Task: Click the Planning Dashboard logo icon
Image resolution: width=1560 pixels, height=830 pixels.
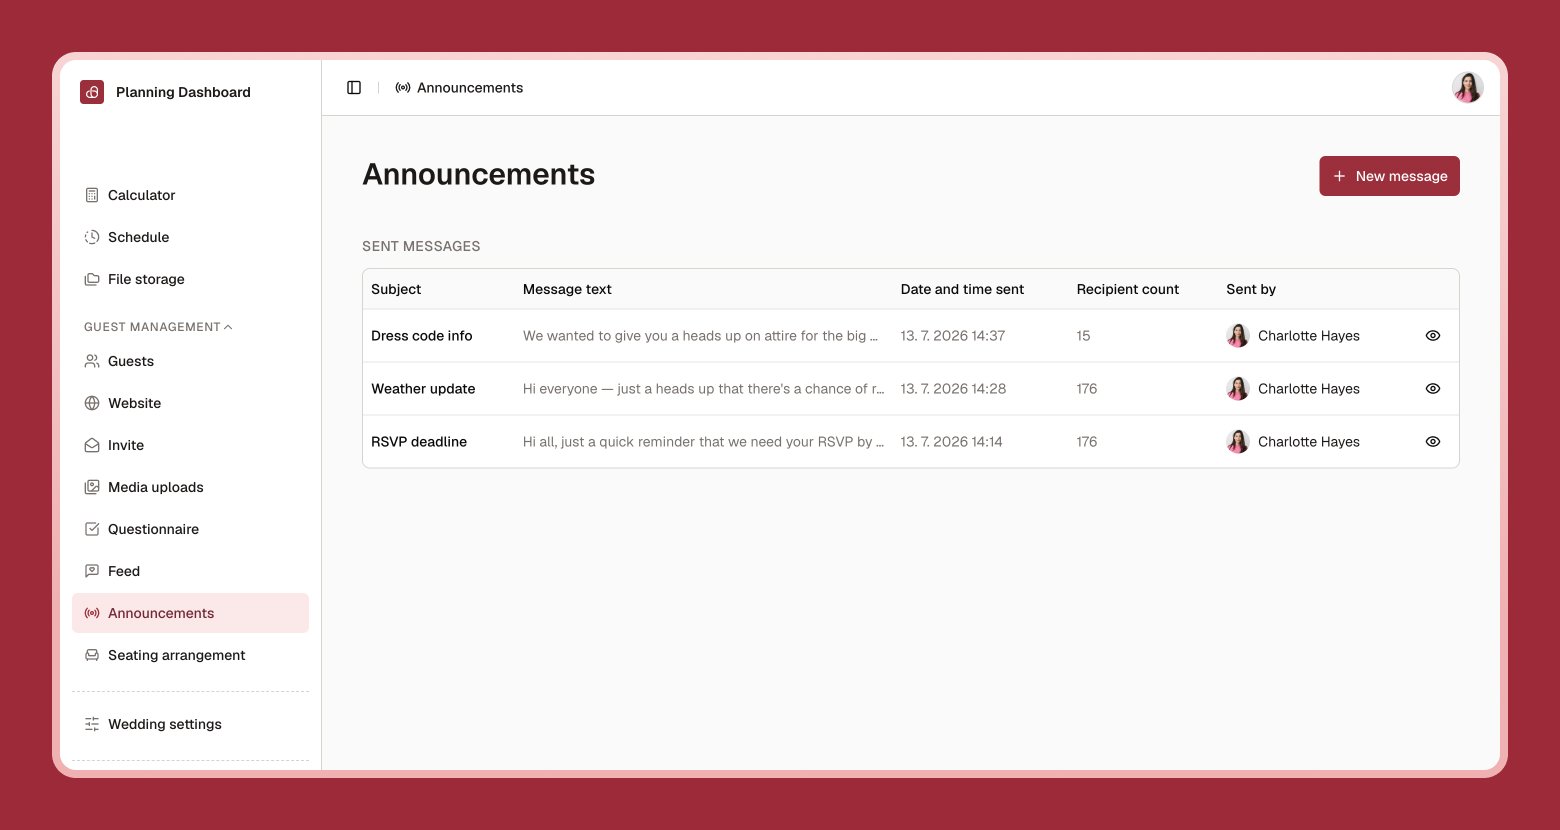Action: click(x=92, y=92)
